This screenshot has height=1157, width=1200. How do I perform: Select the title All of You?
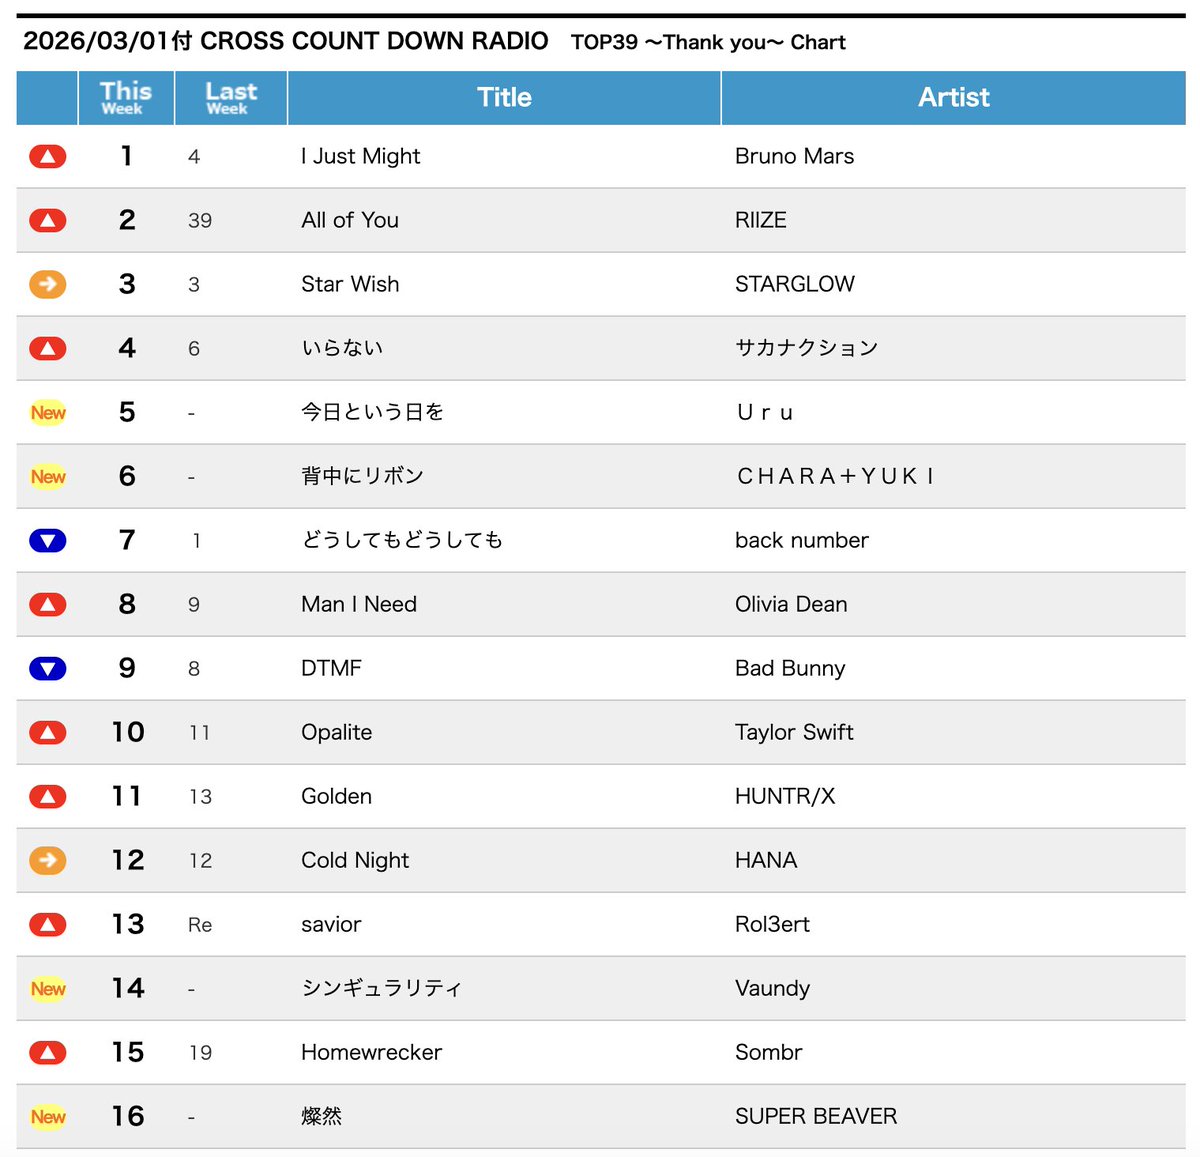pos(350,220)
